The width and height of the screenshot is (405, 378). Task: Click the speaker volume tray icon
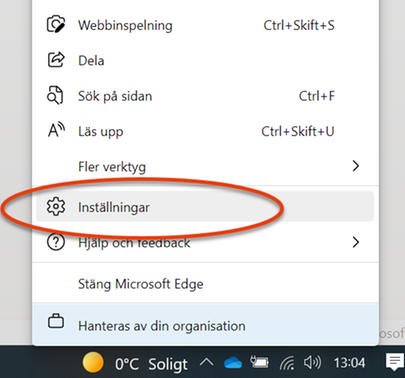pyautogui.click(x=312, y=362)
